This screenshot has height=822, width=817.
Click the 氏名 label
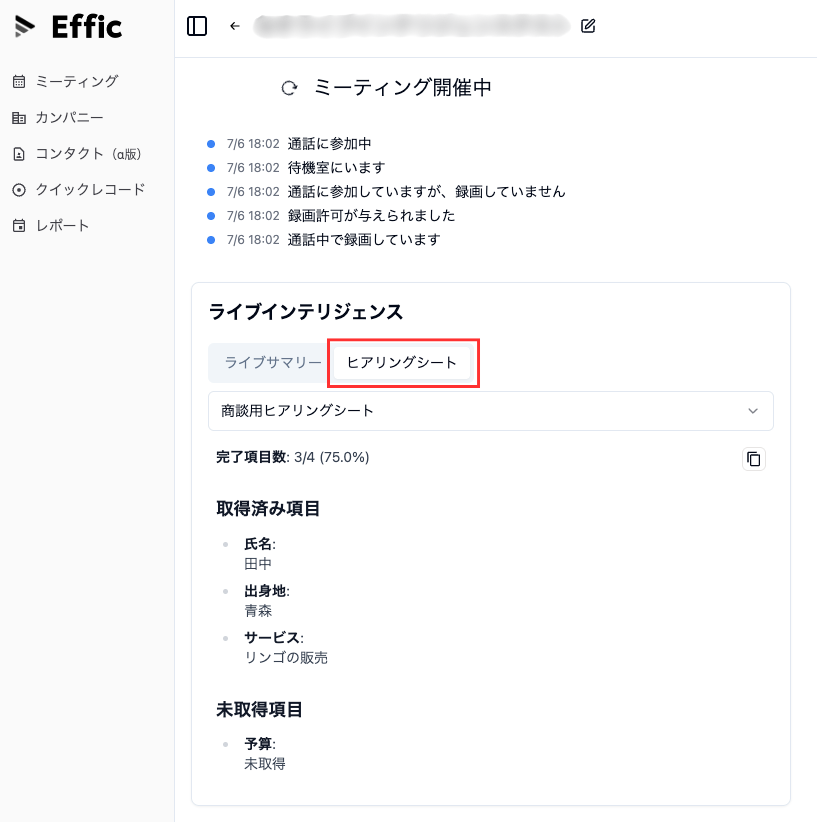tap(260, 544)
